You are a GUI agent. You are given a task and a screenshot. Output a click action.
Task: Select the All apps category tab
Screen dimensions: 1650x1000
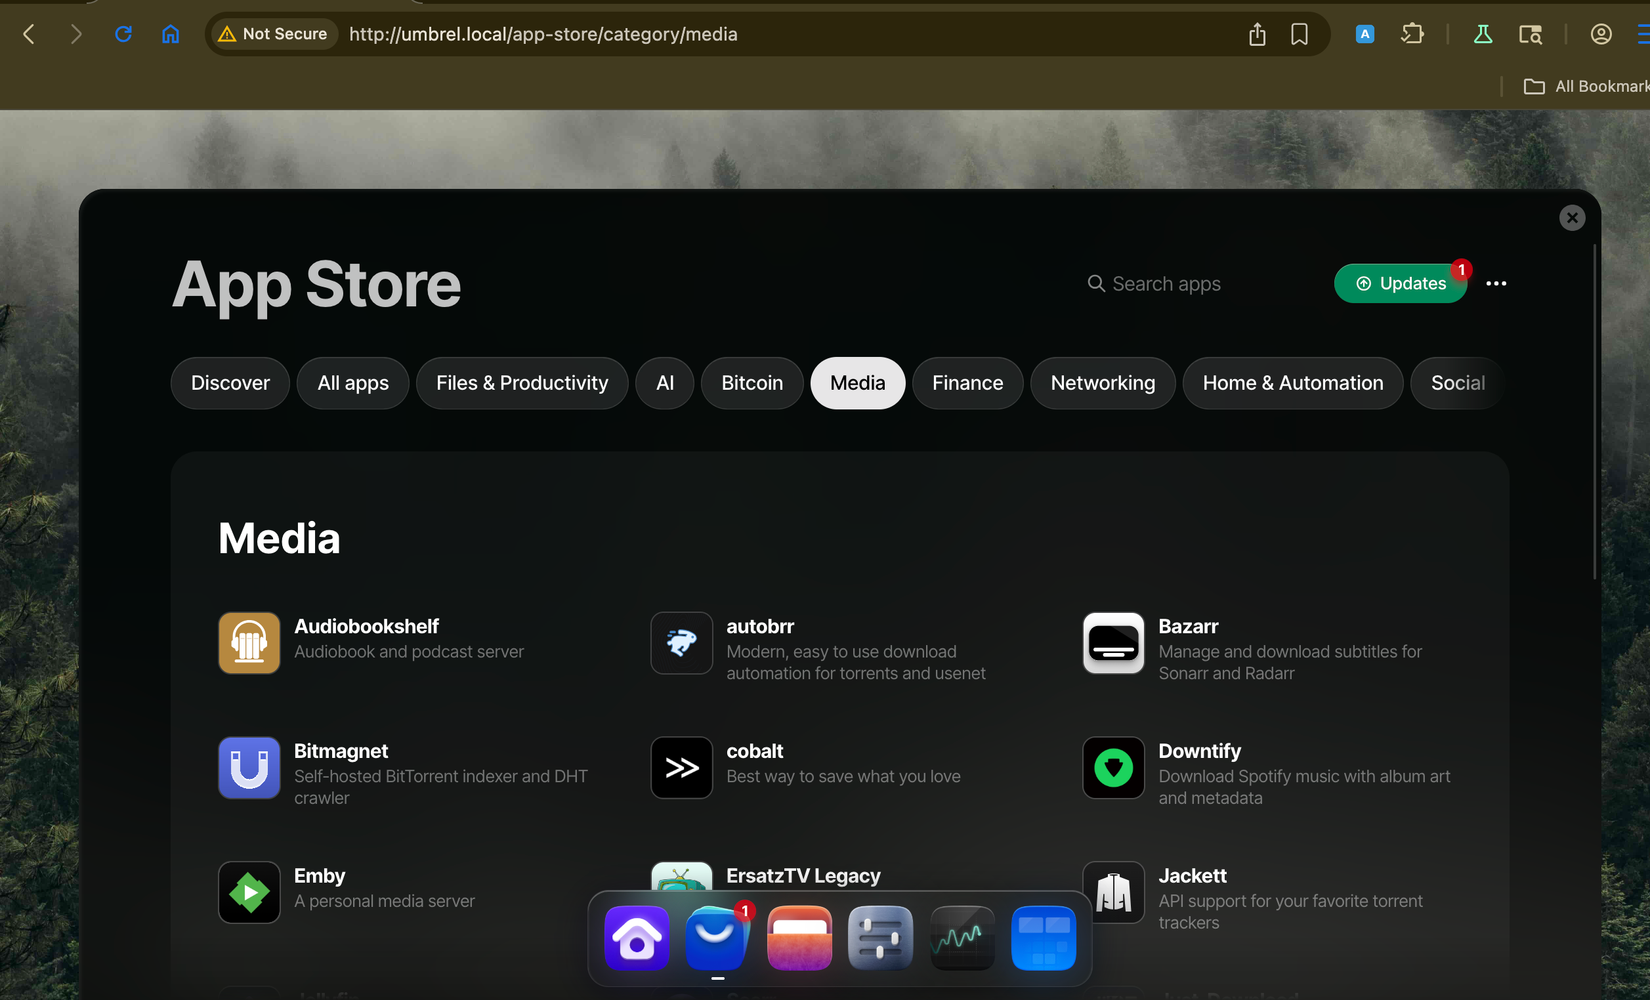353,383
